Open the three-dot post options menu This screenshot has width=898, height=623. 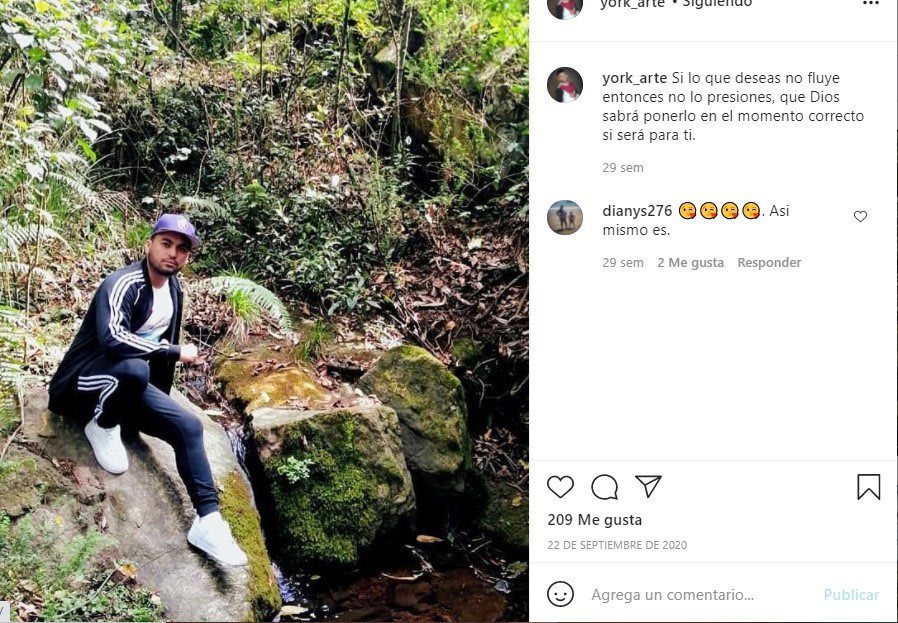(870, 4)
